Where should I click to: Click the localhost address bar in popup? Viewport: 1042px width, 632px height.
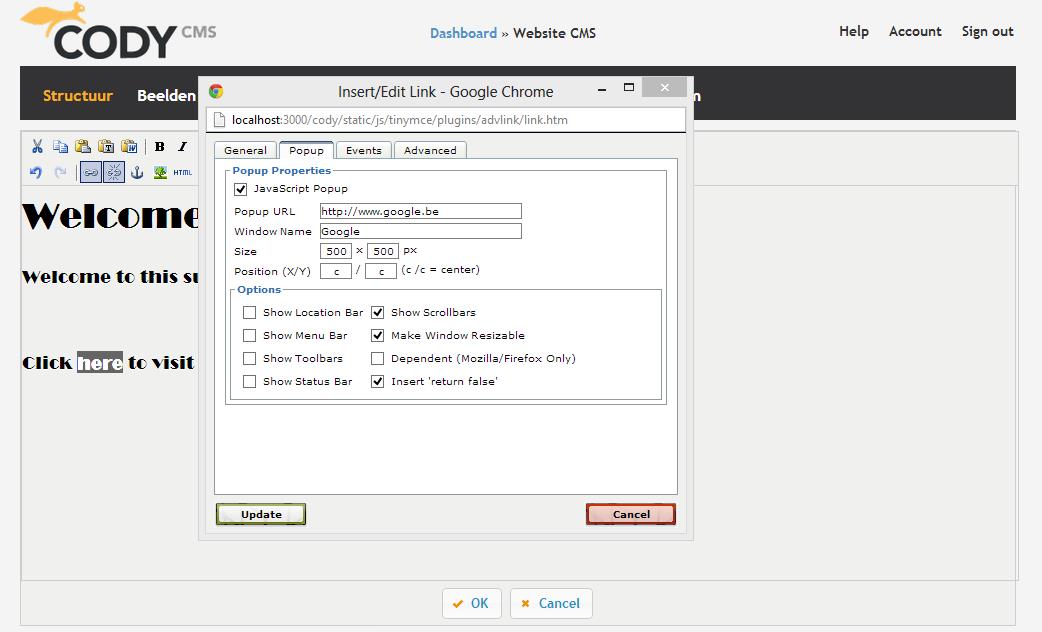[446, 120]
